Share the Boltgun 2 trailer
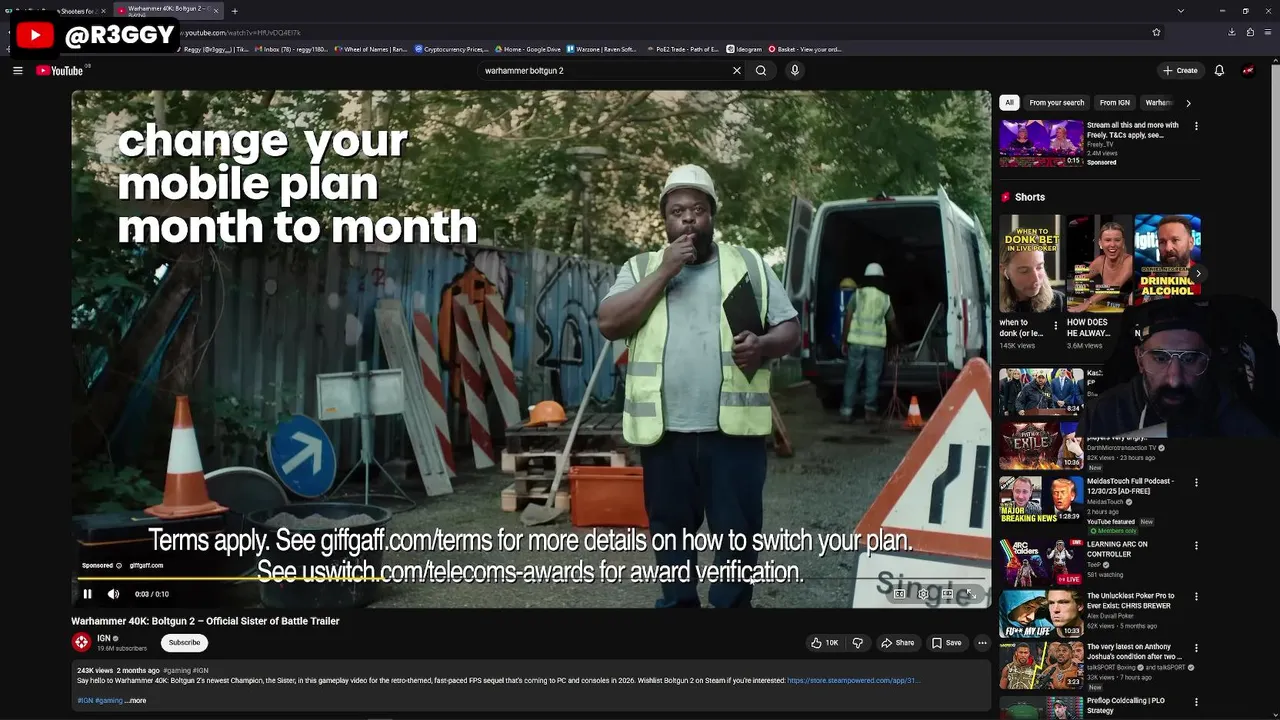The width and height of the screenshot is (1280, 720). pos(898,643)
